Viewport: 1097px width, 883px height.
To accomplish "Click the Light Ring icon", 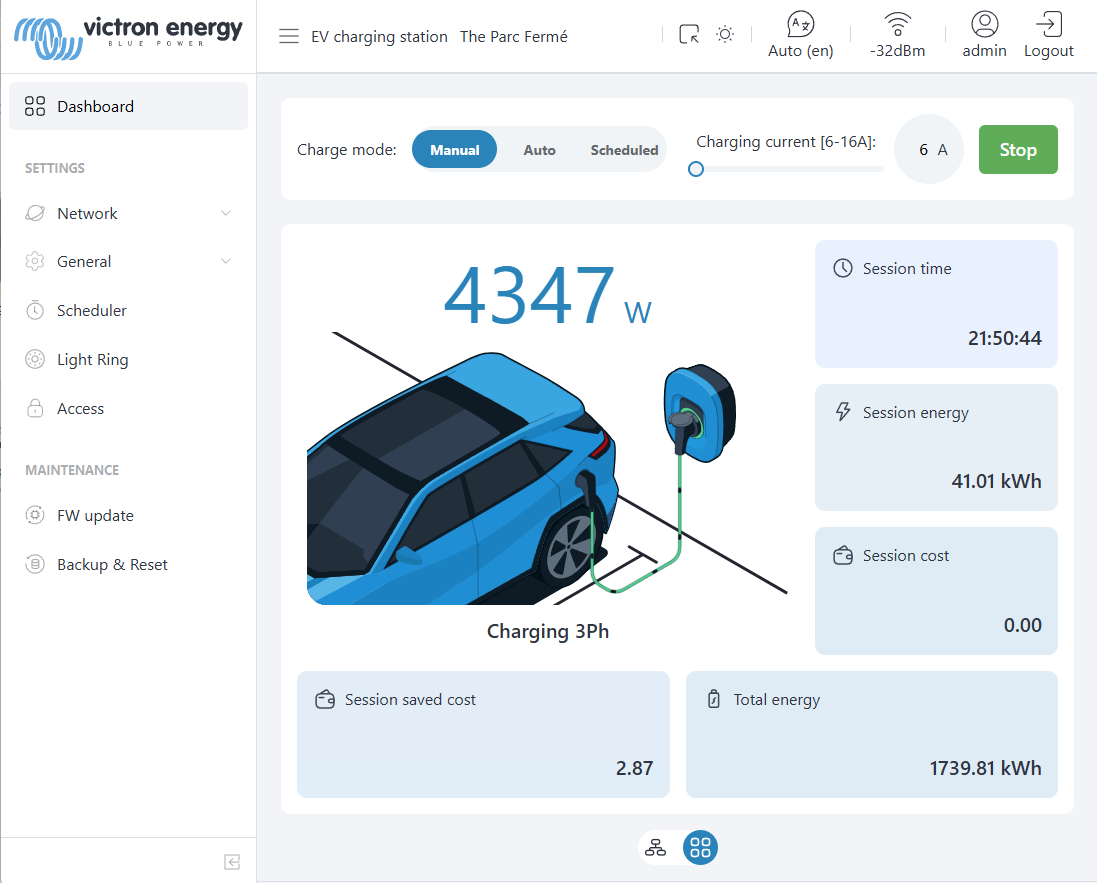I will point(35,359).
